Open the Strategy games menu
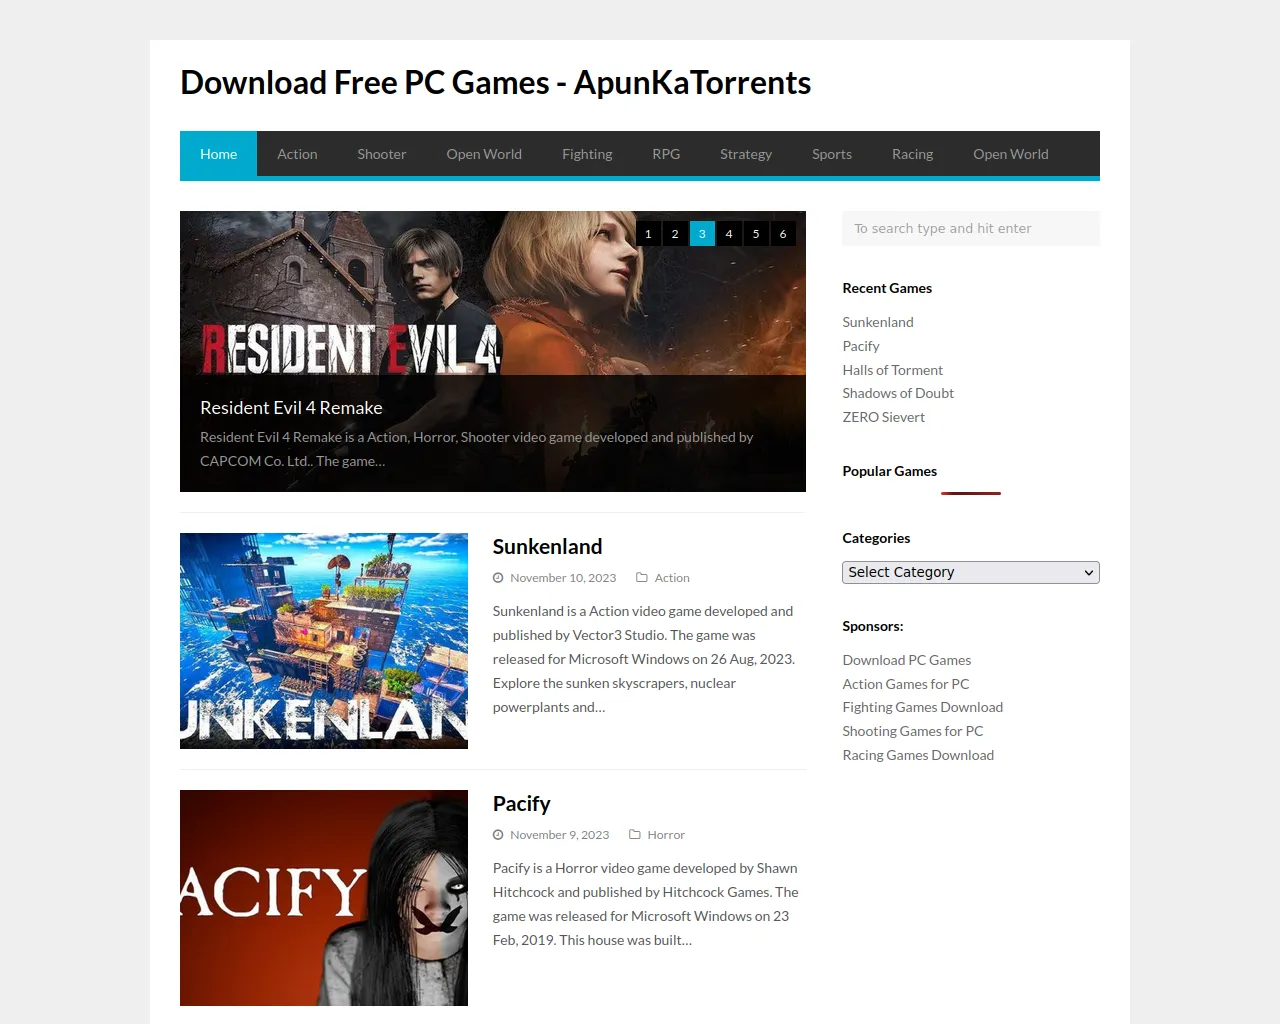The image size is (1280, 1024). [746, 154]
